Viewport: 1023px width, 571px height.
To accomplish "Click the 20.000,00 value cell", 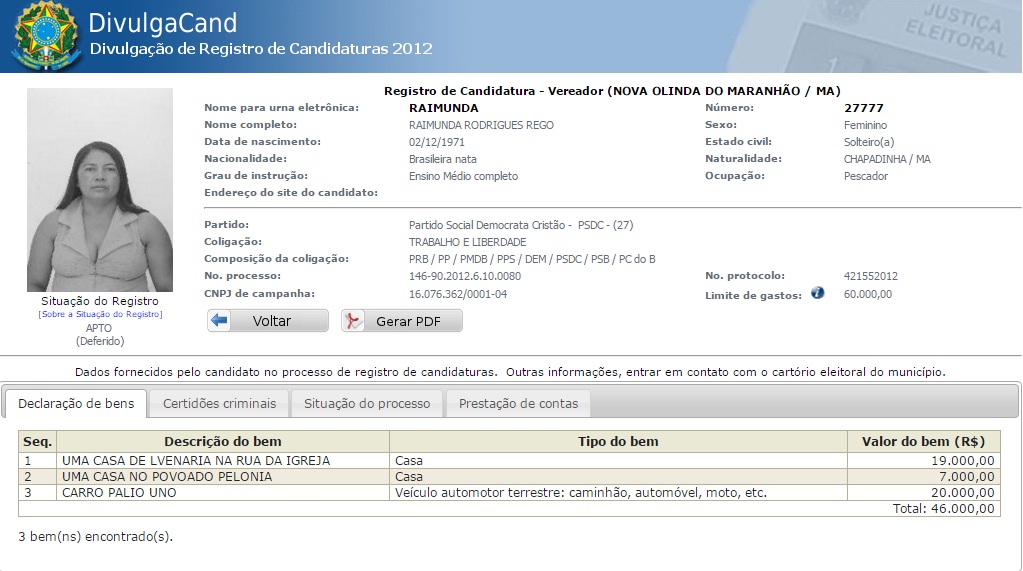I will 923,493.
